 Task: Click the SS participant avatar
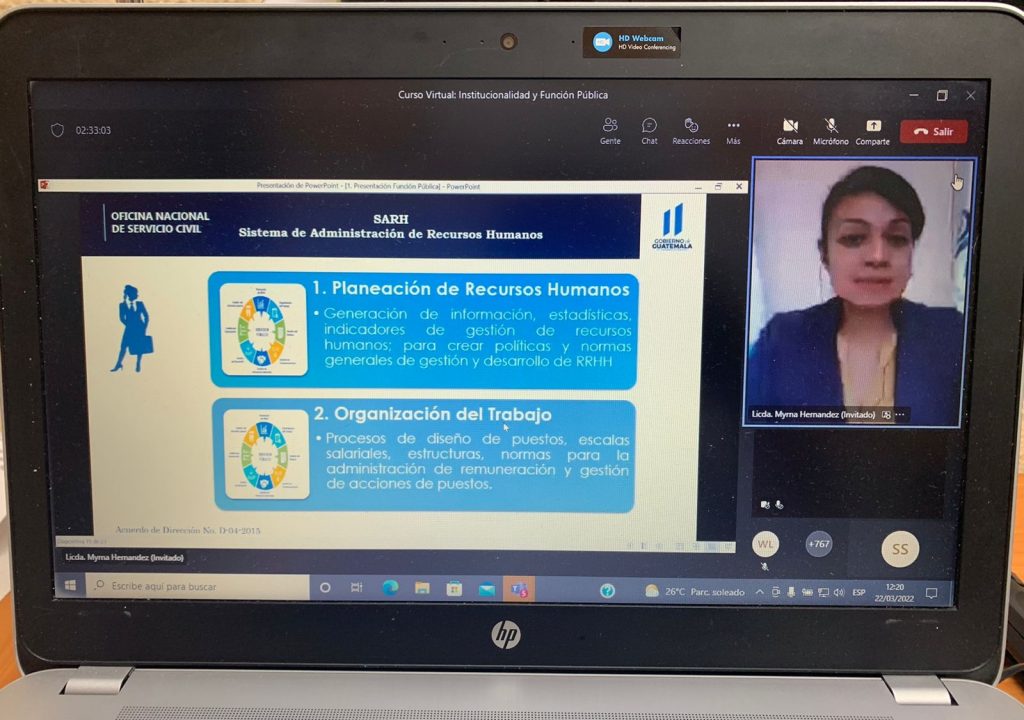900,549
